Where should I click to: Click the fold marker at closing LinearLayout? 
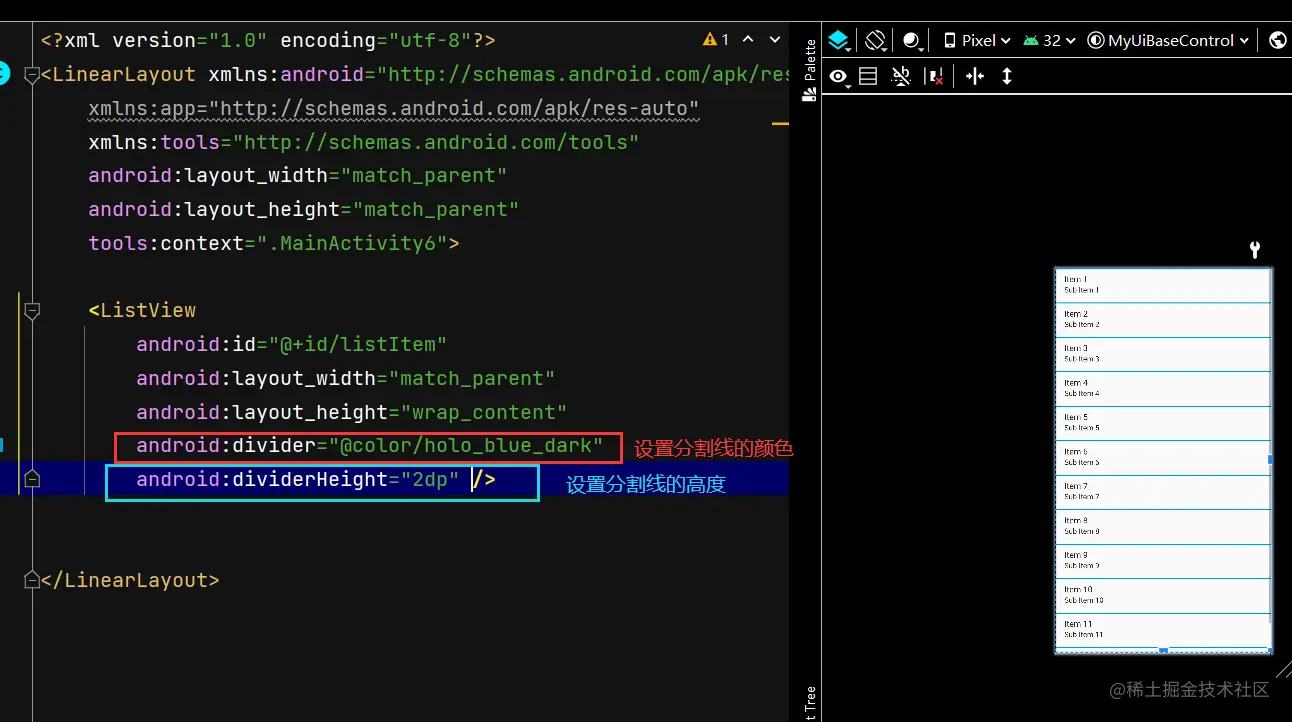coord(32,580)
